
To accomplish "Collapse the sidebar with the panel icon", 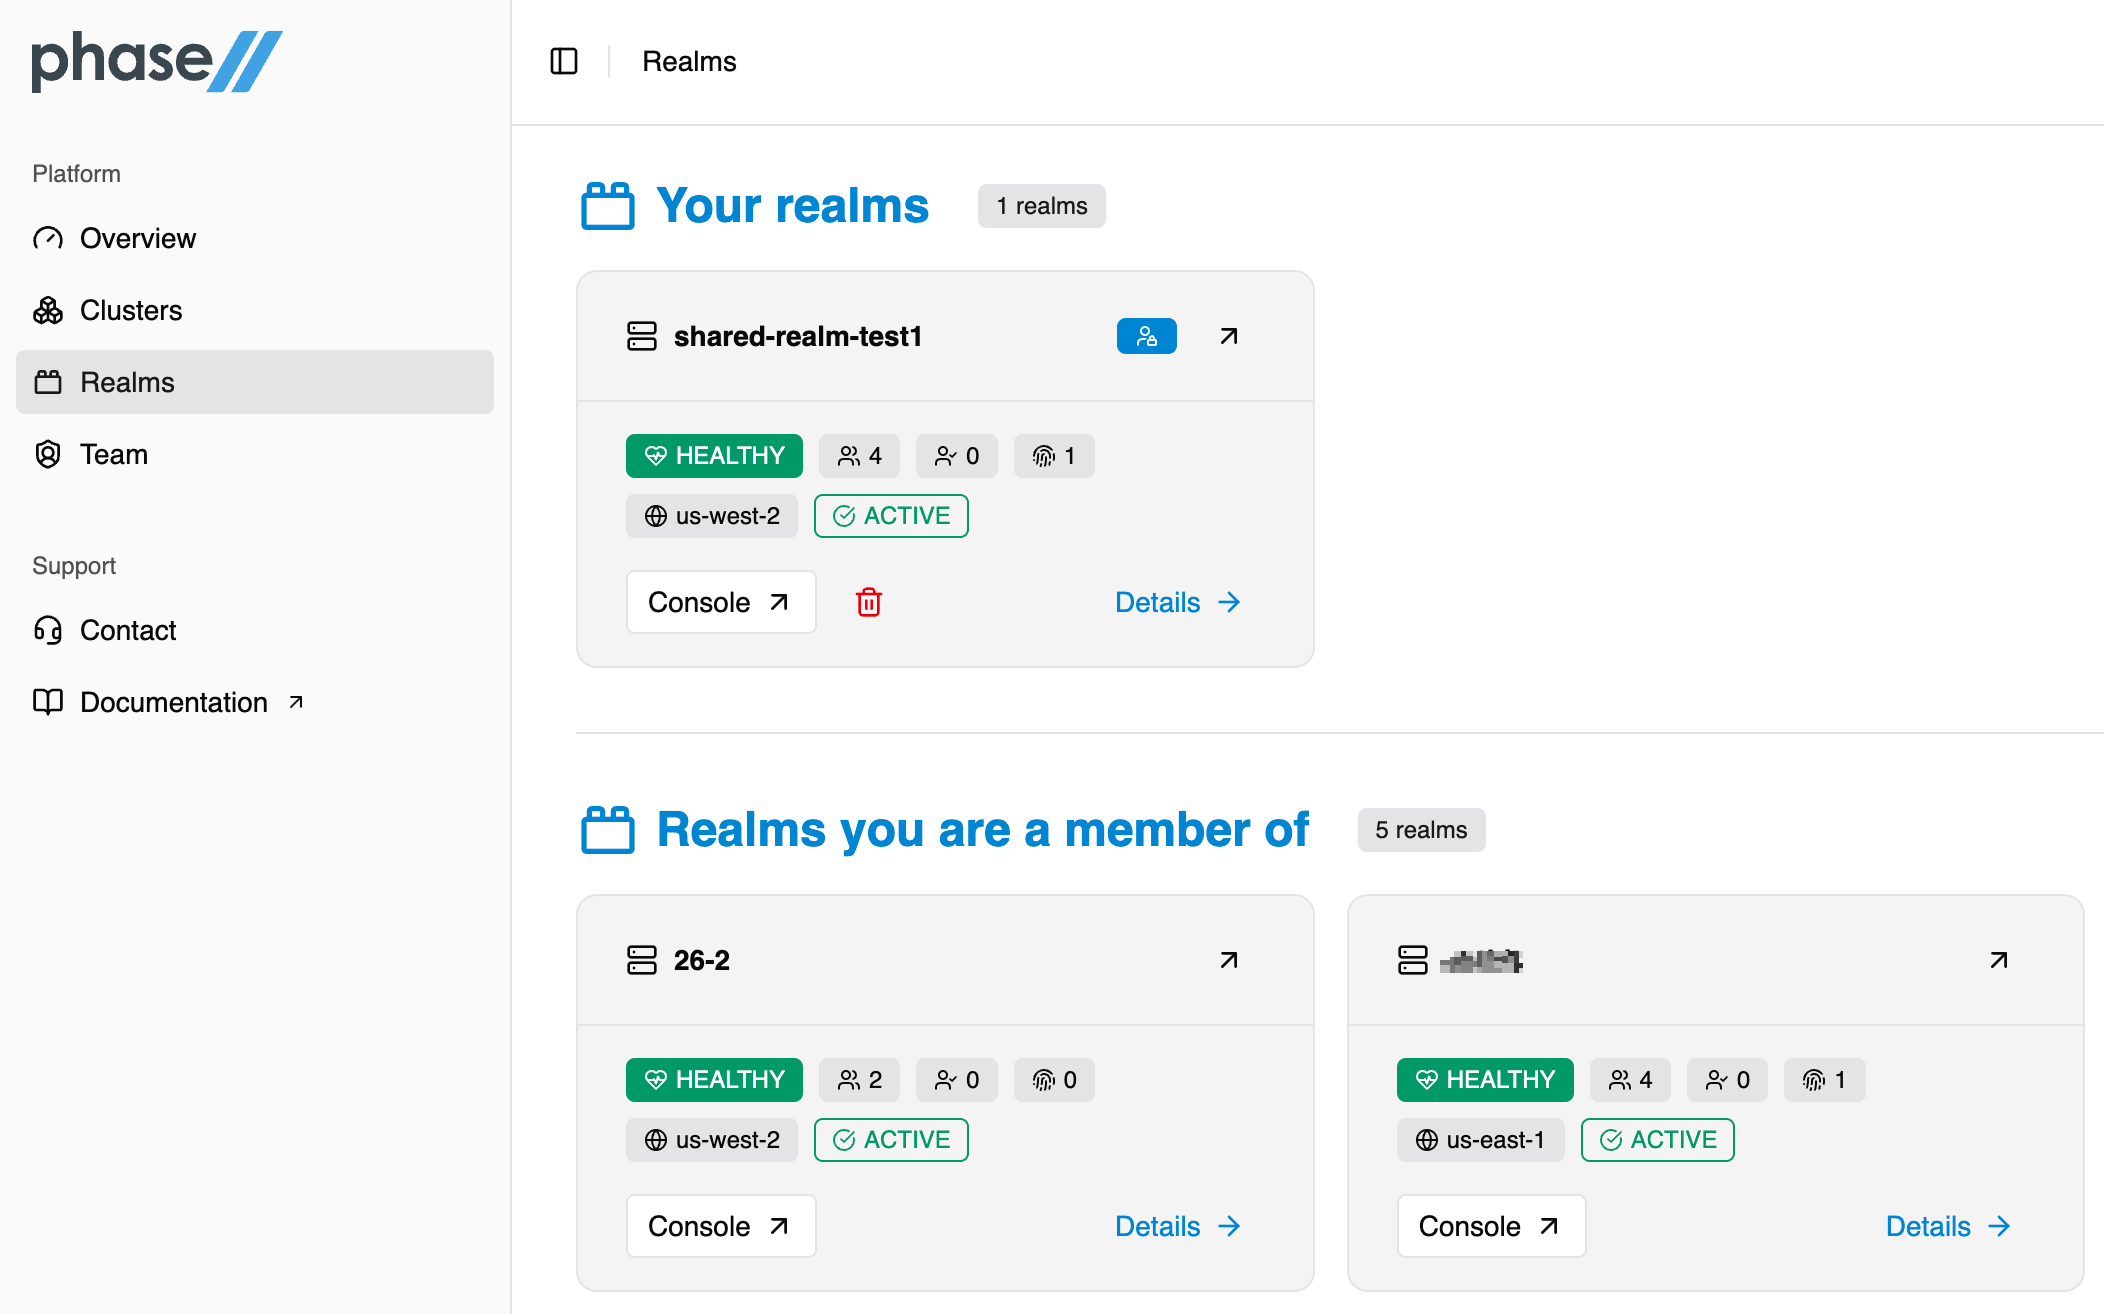I will [563, 61].
